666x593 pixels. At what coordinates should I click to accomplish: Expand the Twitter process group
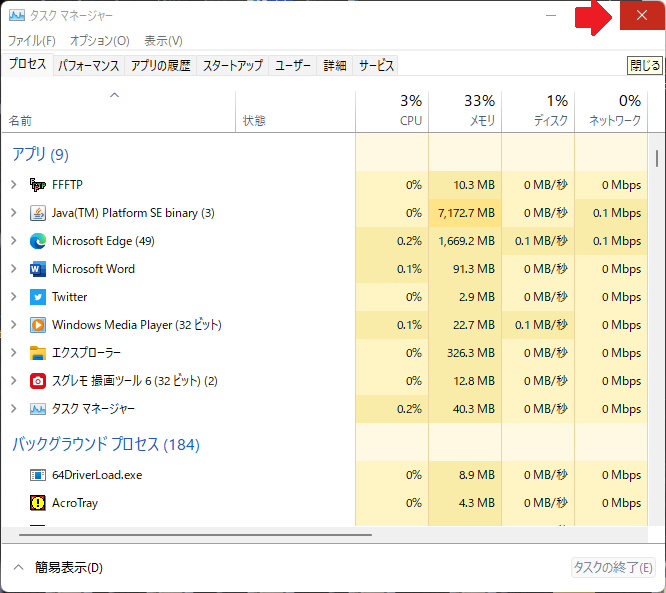[14, 297]
